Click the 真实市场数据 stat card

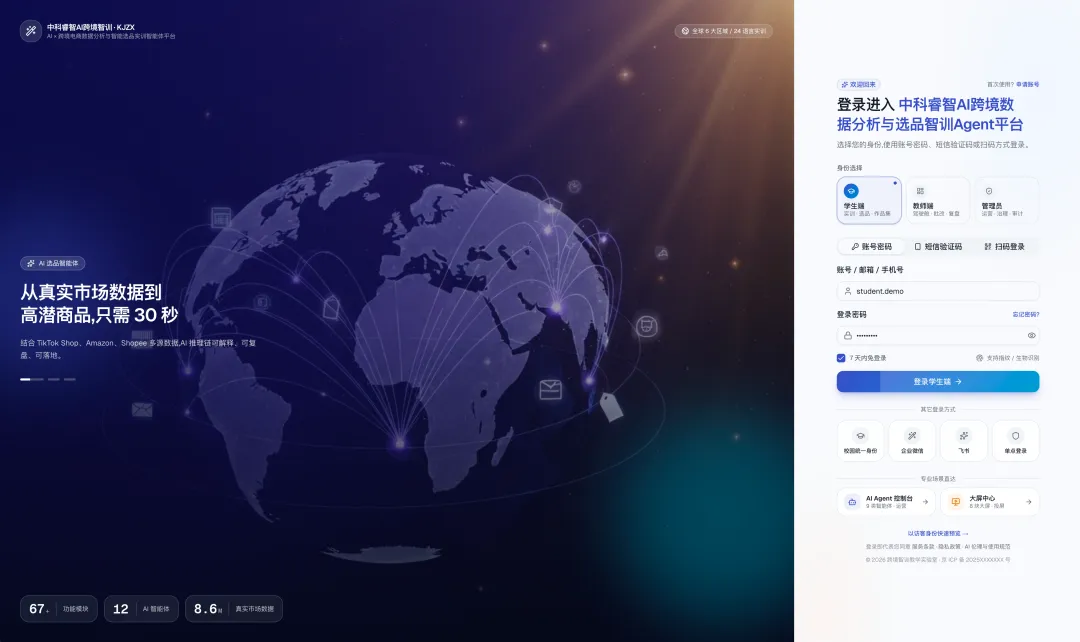[233, 609]
